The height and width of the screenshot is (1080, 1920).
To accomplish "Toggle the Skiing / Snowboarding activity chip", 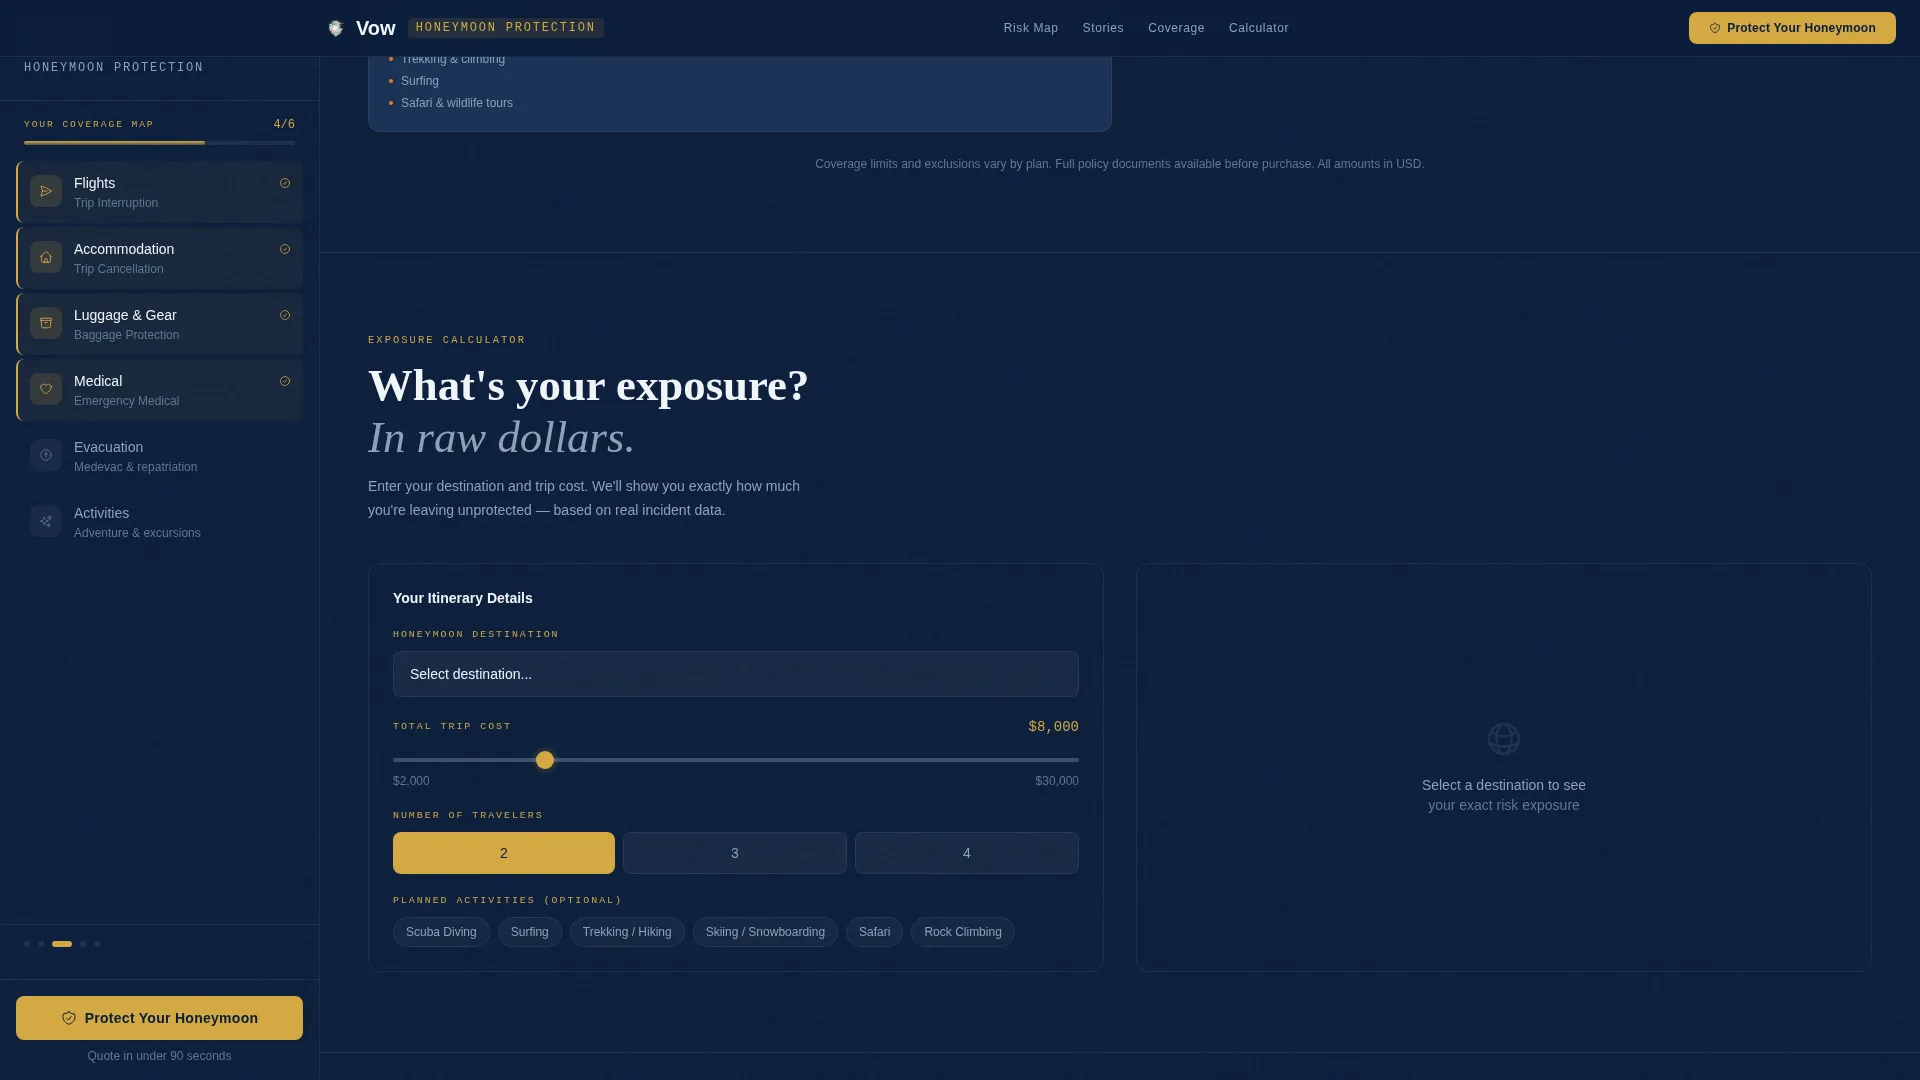I will pyautogui.click(x=765, y=932).
